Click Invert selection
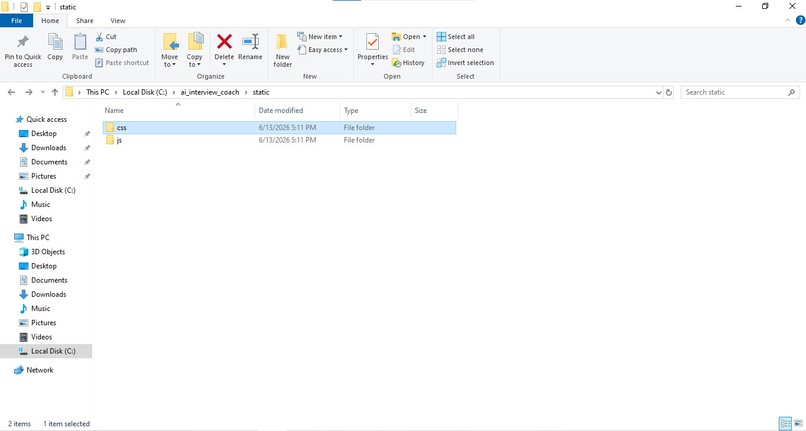Screen dimensions: 806x431 tap(465, 63)
